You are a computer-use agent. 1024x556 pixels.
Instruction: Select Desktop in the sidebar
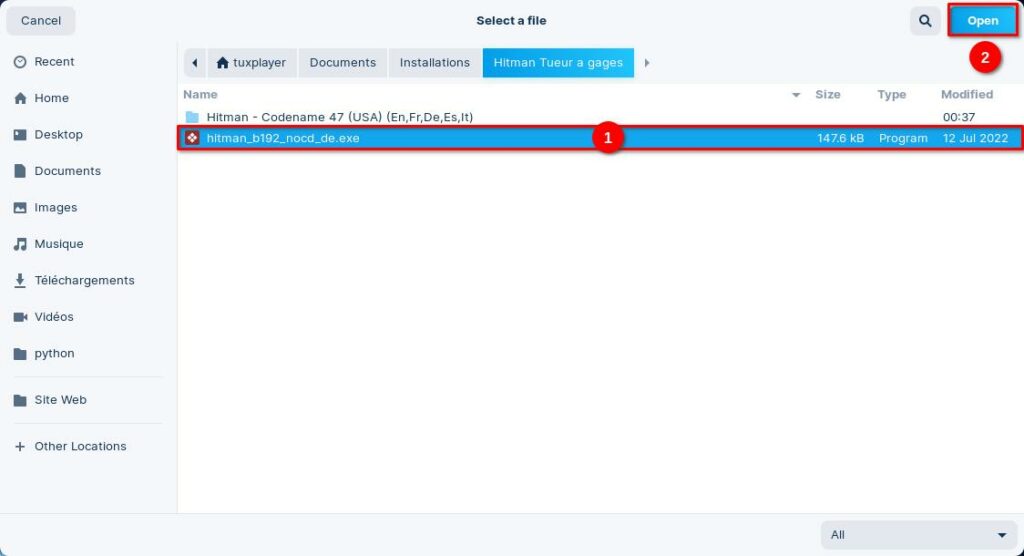[x=58, y=135]
